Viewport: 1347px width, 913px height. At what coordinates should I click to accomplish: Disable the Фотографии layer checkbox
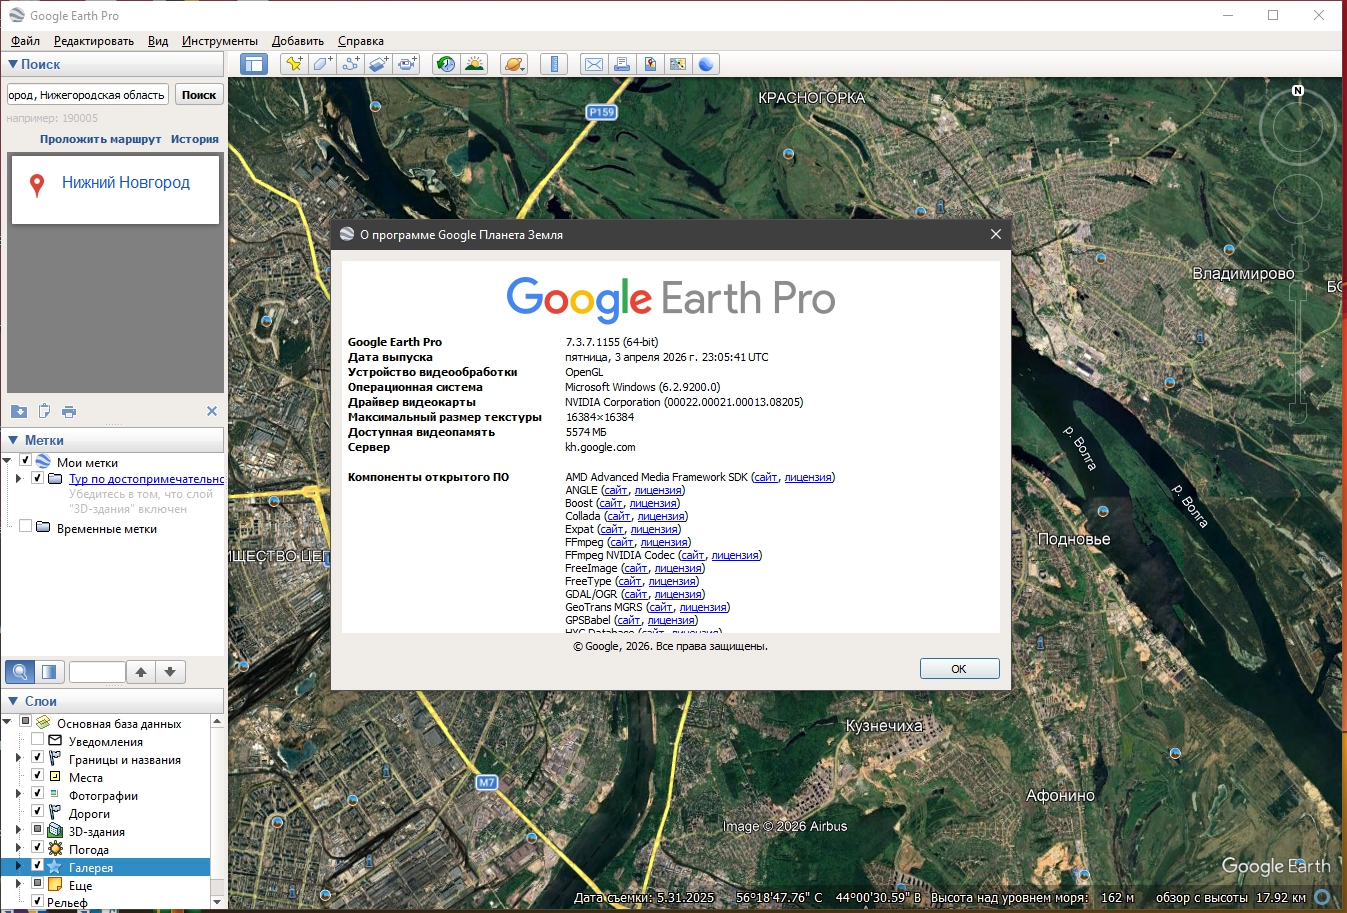38,794
